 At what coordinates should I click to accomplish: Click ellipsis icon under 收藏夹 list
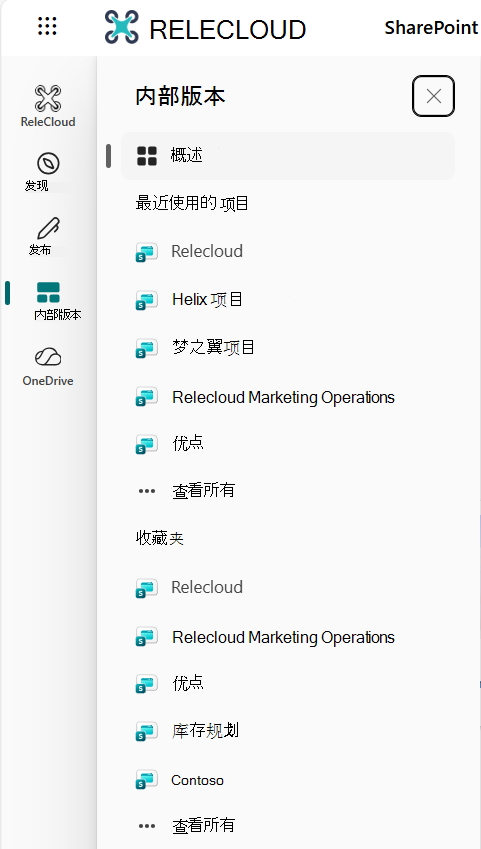147,826
